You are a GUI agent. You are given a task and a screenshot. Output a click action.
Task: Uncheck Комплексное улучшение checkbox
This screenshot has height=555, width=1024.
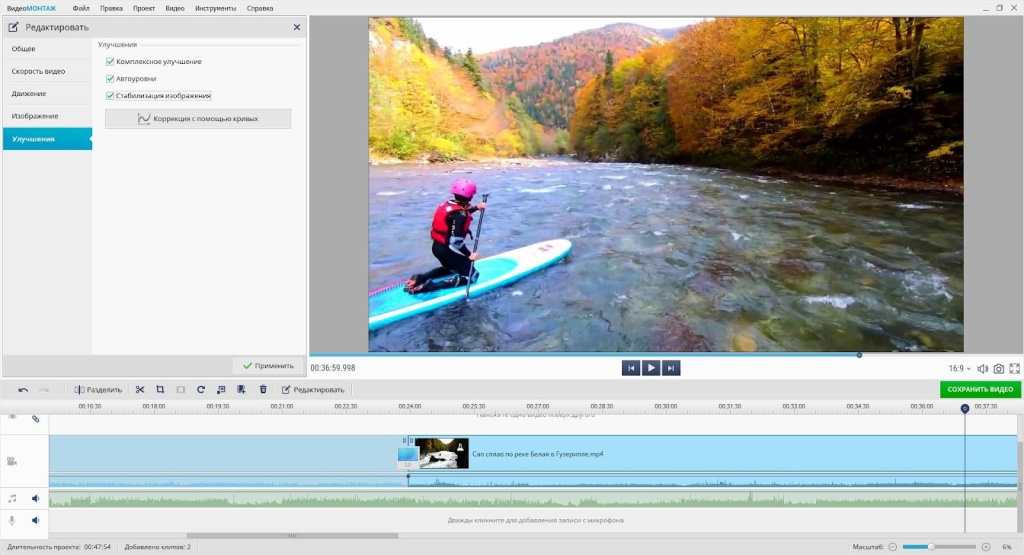[x=110, y=62]
